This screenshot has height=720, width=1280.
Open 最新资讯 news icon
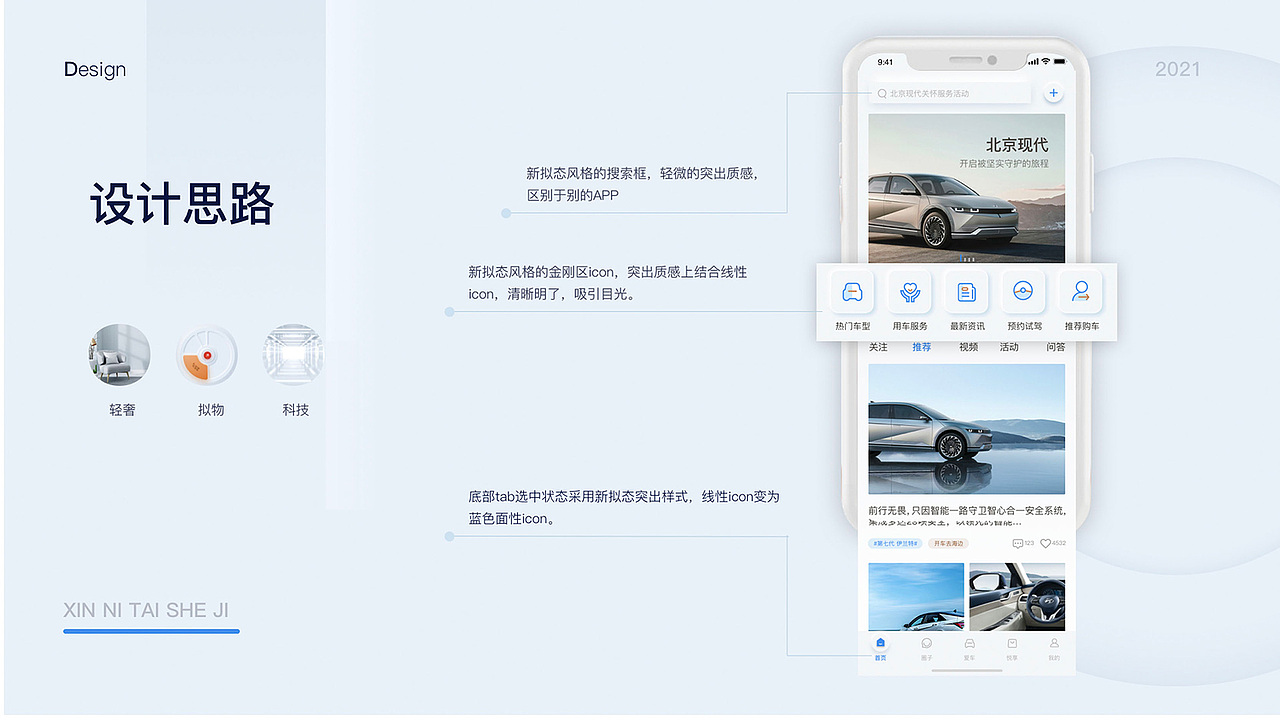tap(967, 292)
